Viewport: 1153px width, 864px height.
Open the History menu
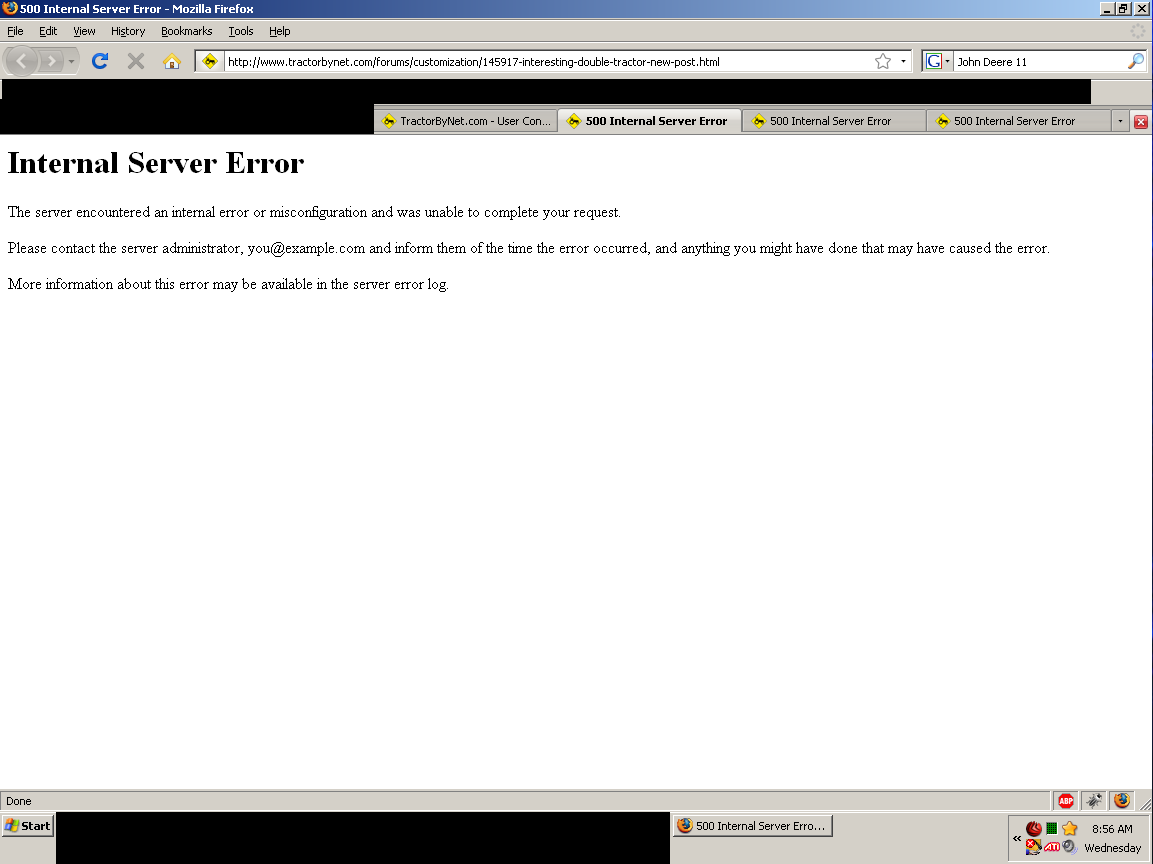point(128,31)
